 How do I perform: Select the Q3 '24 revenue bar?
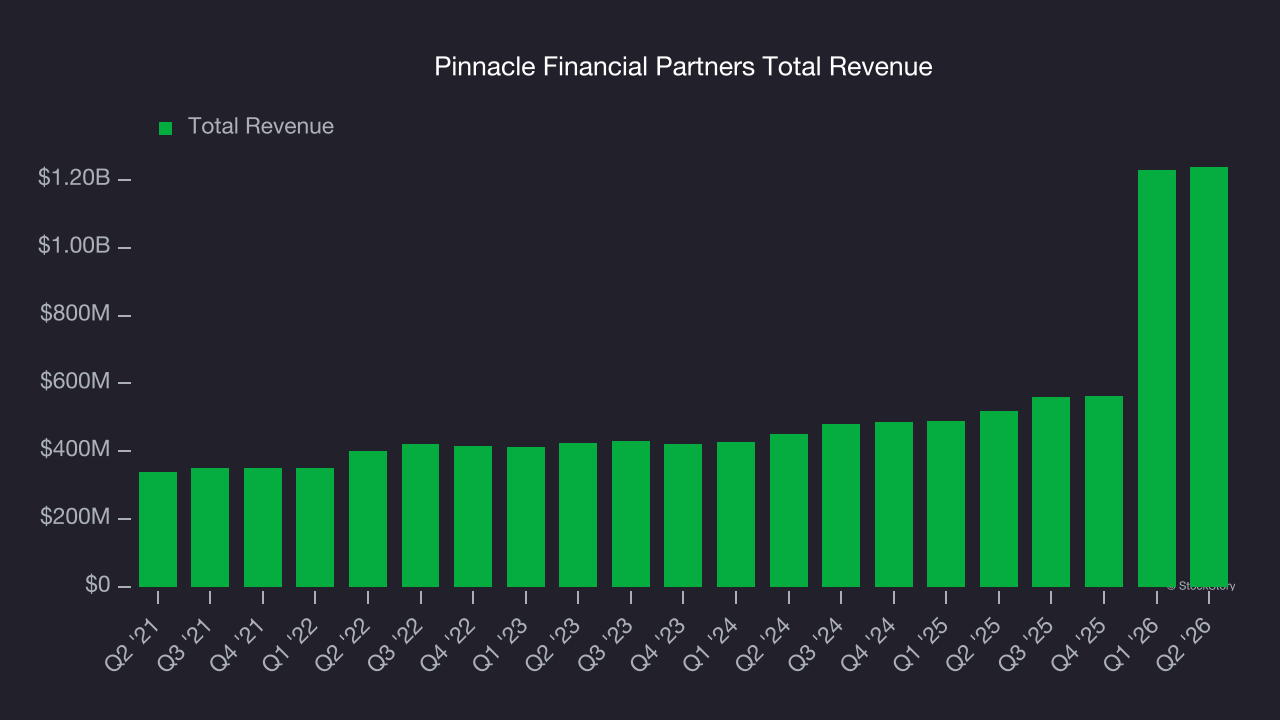click(x=841, y=505)
